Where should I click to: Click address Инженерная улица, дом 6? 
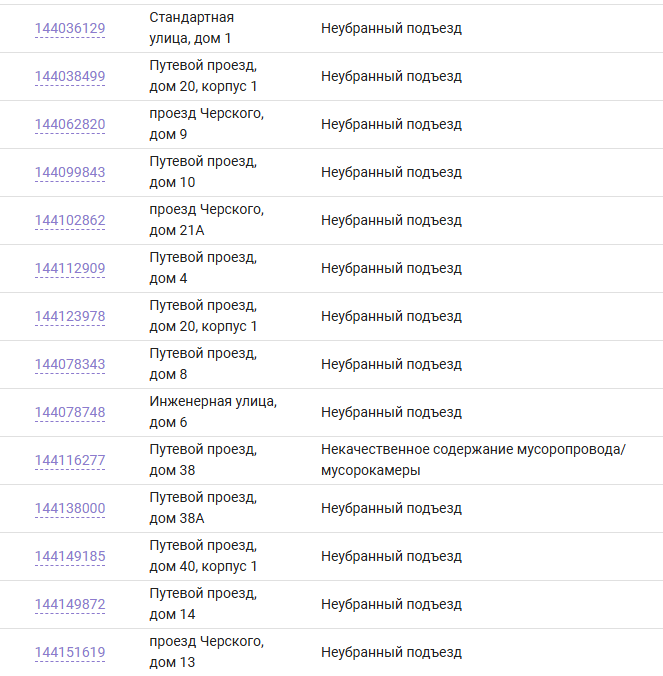click(213, 411)
